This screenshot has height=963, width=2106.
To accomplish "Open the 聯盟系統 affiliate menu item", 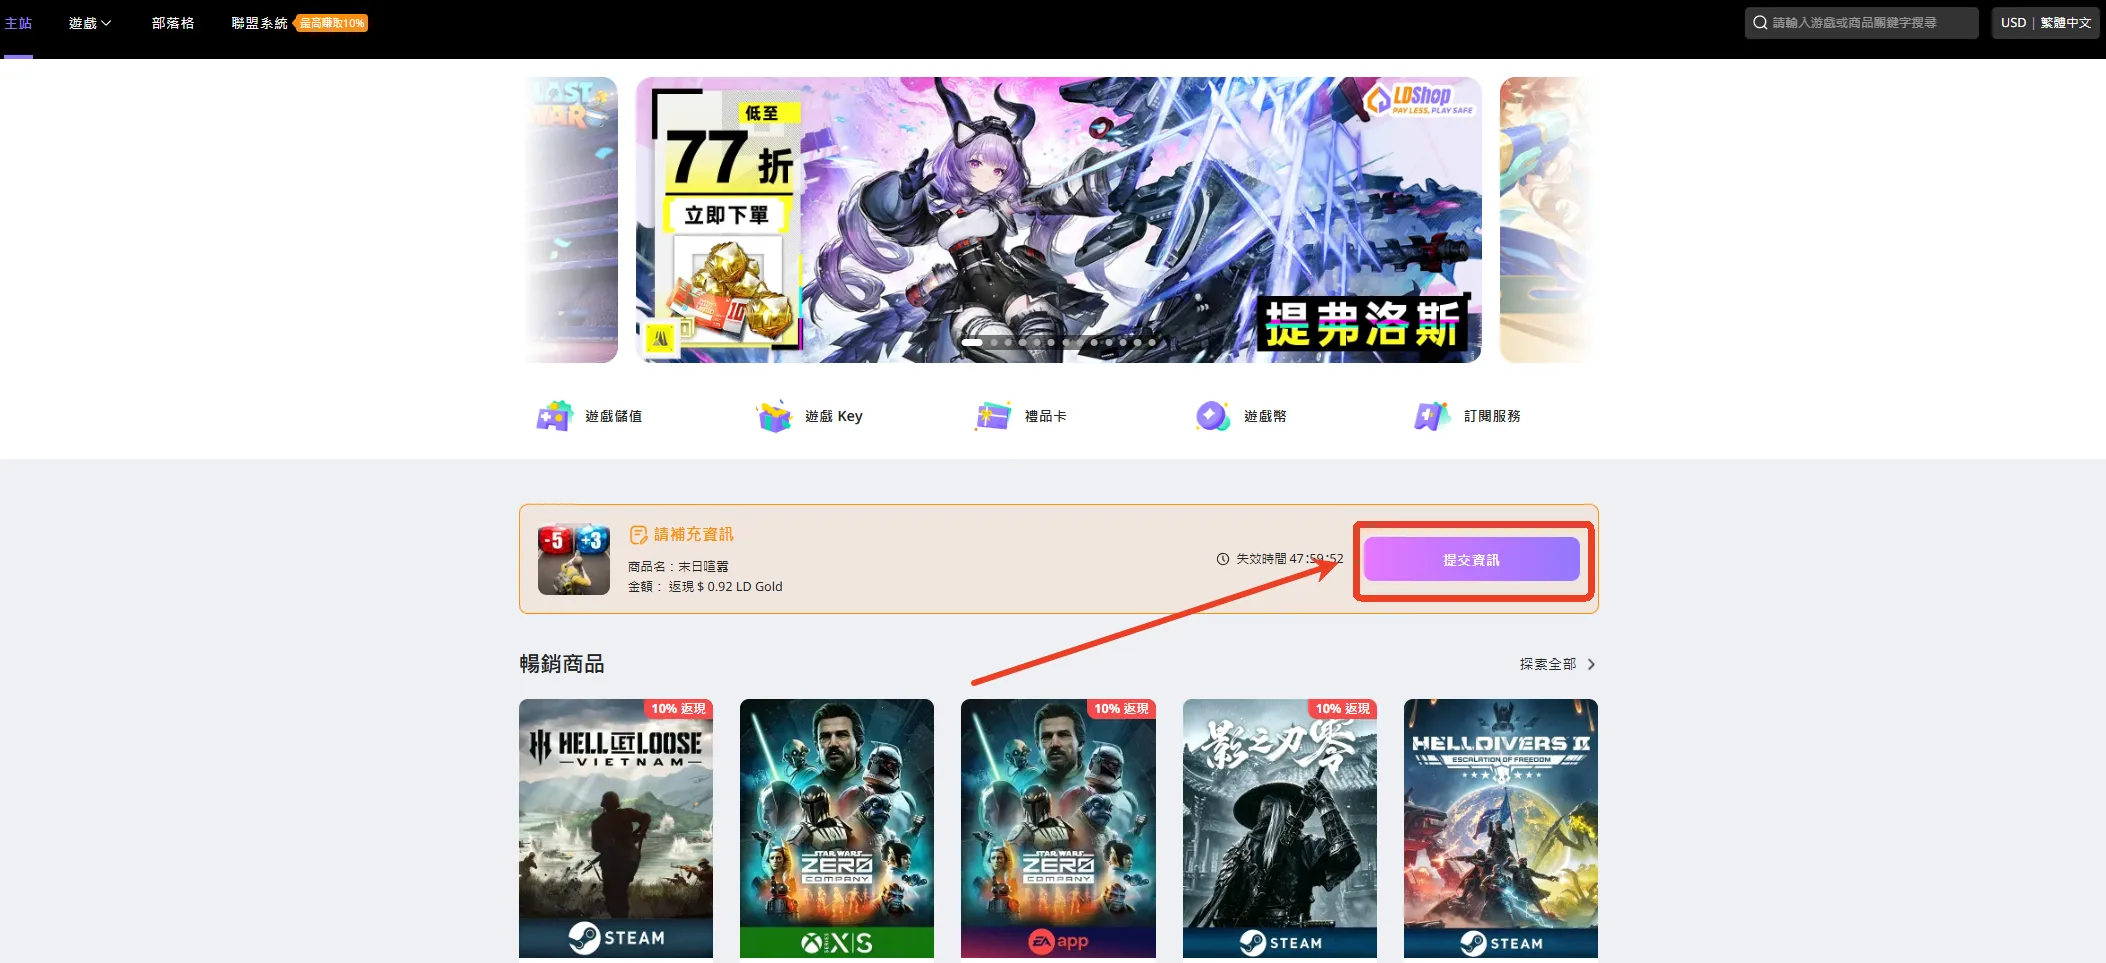I will click(x=259, y=23).
